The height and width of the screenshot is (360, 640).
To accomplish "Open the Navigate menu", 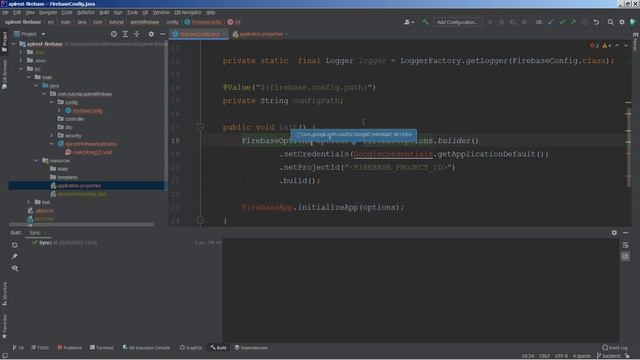I will click(x=48, y=13).
